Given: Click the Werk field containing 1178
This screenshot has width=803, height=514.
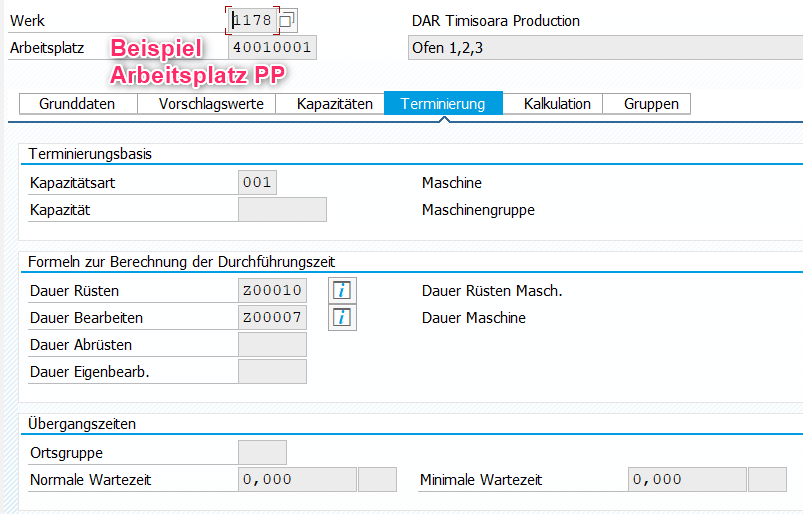Looking at the screenshot, I should tap(251, 20).
